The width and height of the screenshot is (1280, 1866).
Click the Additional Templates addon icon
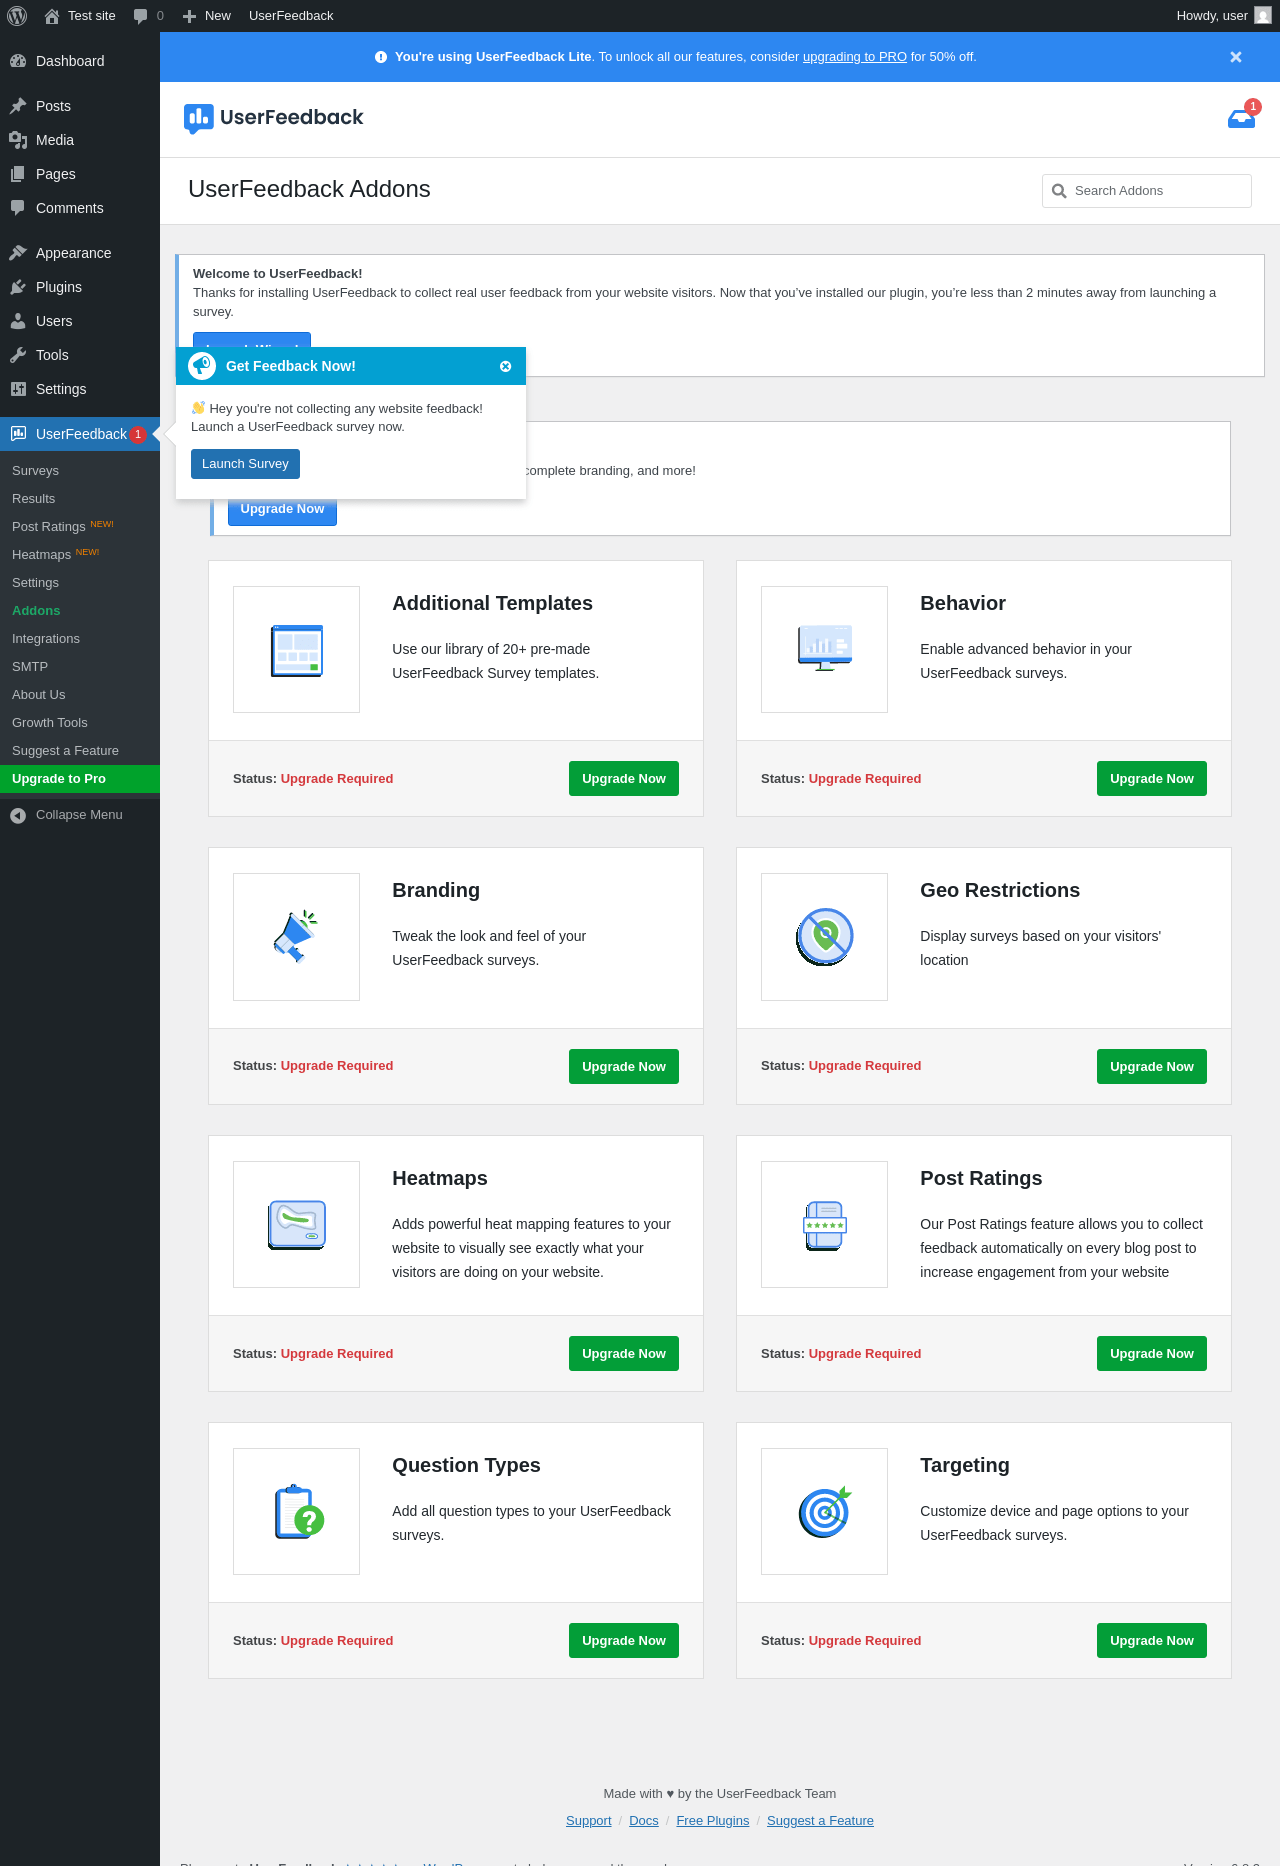tap(296, 650)
